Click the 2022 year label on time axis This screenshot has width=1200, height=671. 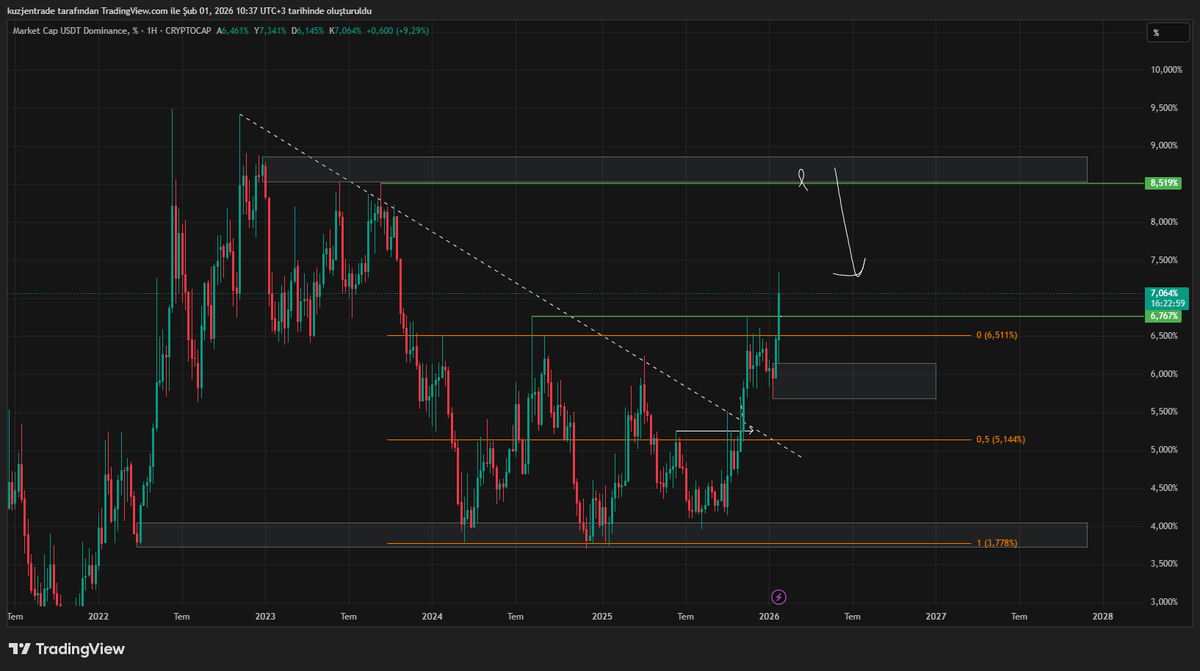point(98,617)
